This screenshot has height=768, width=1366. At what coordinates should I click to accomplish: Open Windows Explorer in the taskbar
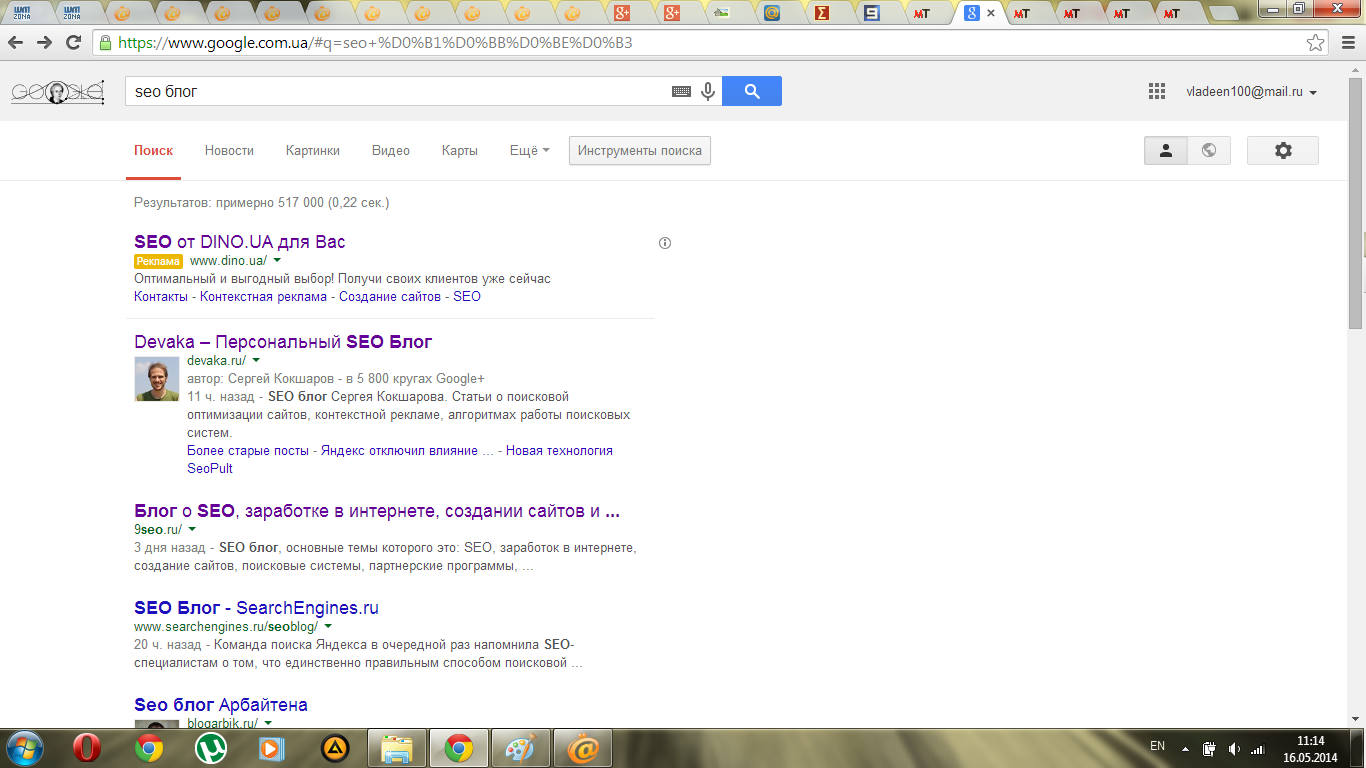tap(397, 748)
